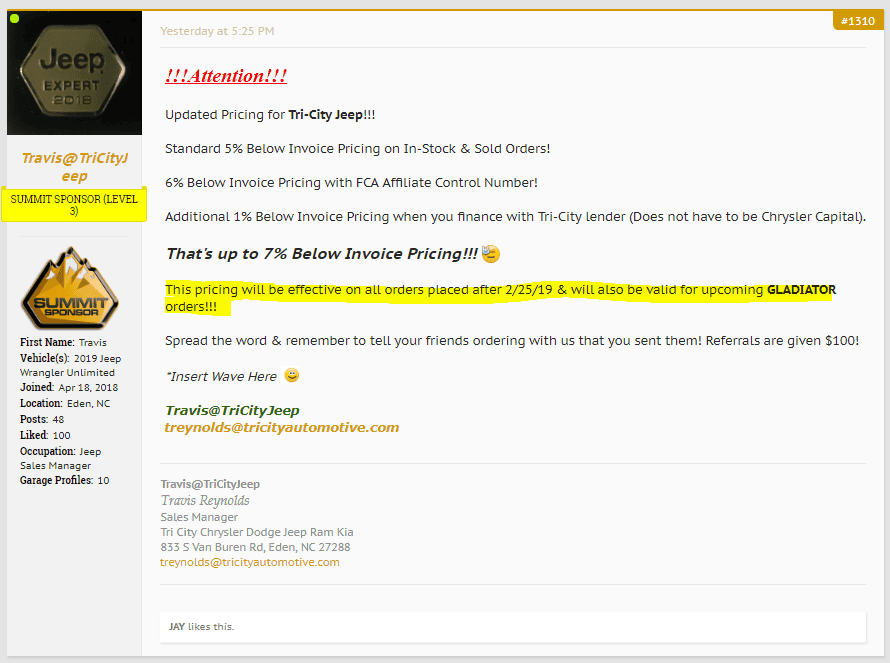Click That's up to 7% Below Invoice Pricing

(x=322, y=254)
